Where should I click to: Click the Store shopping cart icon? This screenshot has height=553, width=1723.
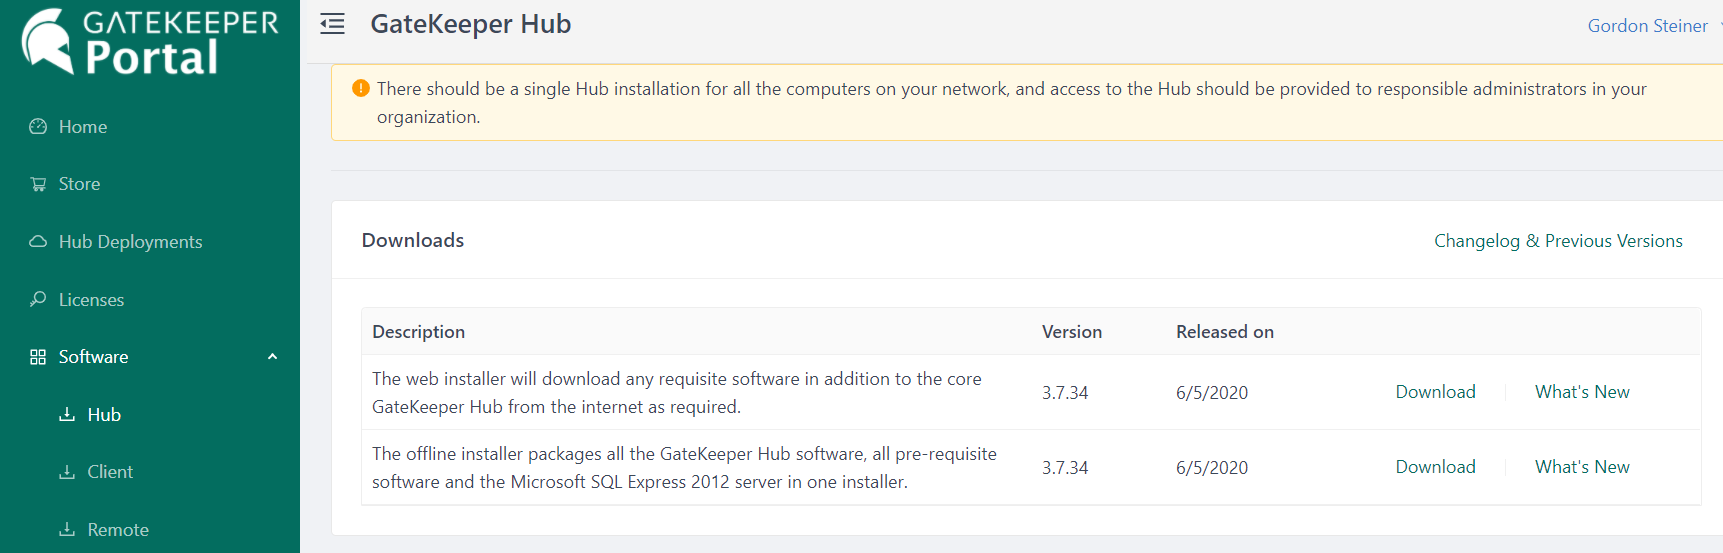click(x=38, y=184)
